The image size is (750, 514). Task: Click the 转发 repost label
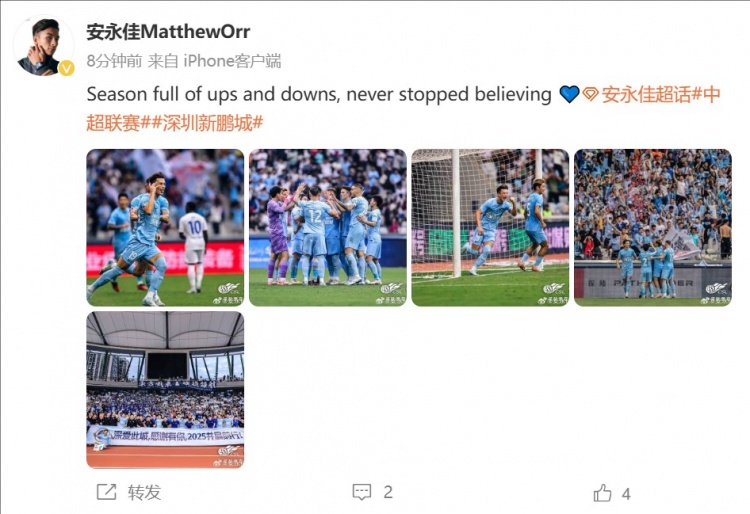coord(144,492)
